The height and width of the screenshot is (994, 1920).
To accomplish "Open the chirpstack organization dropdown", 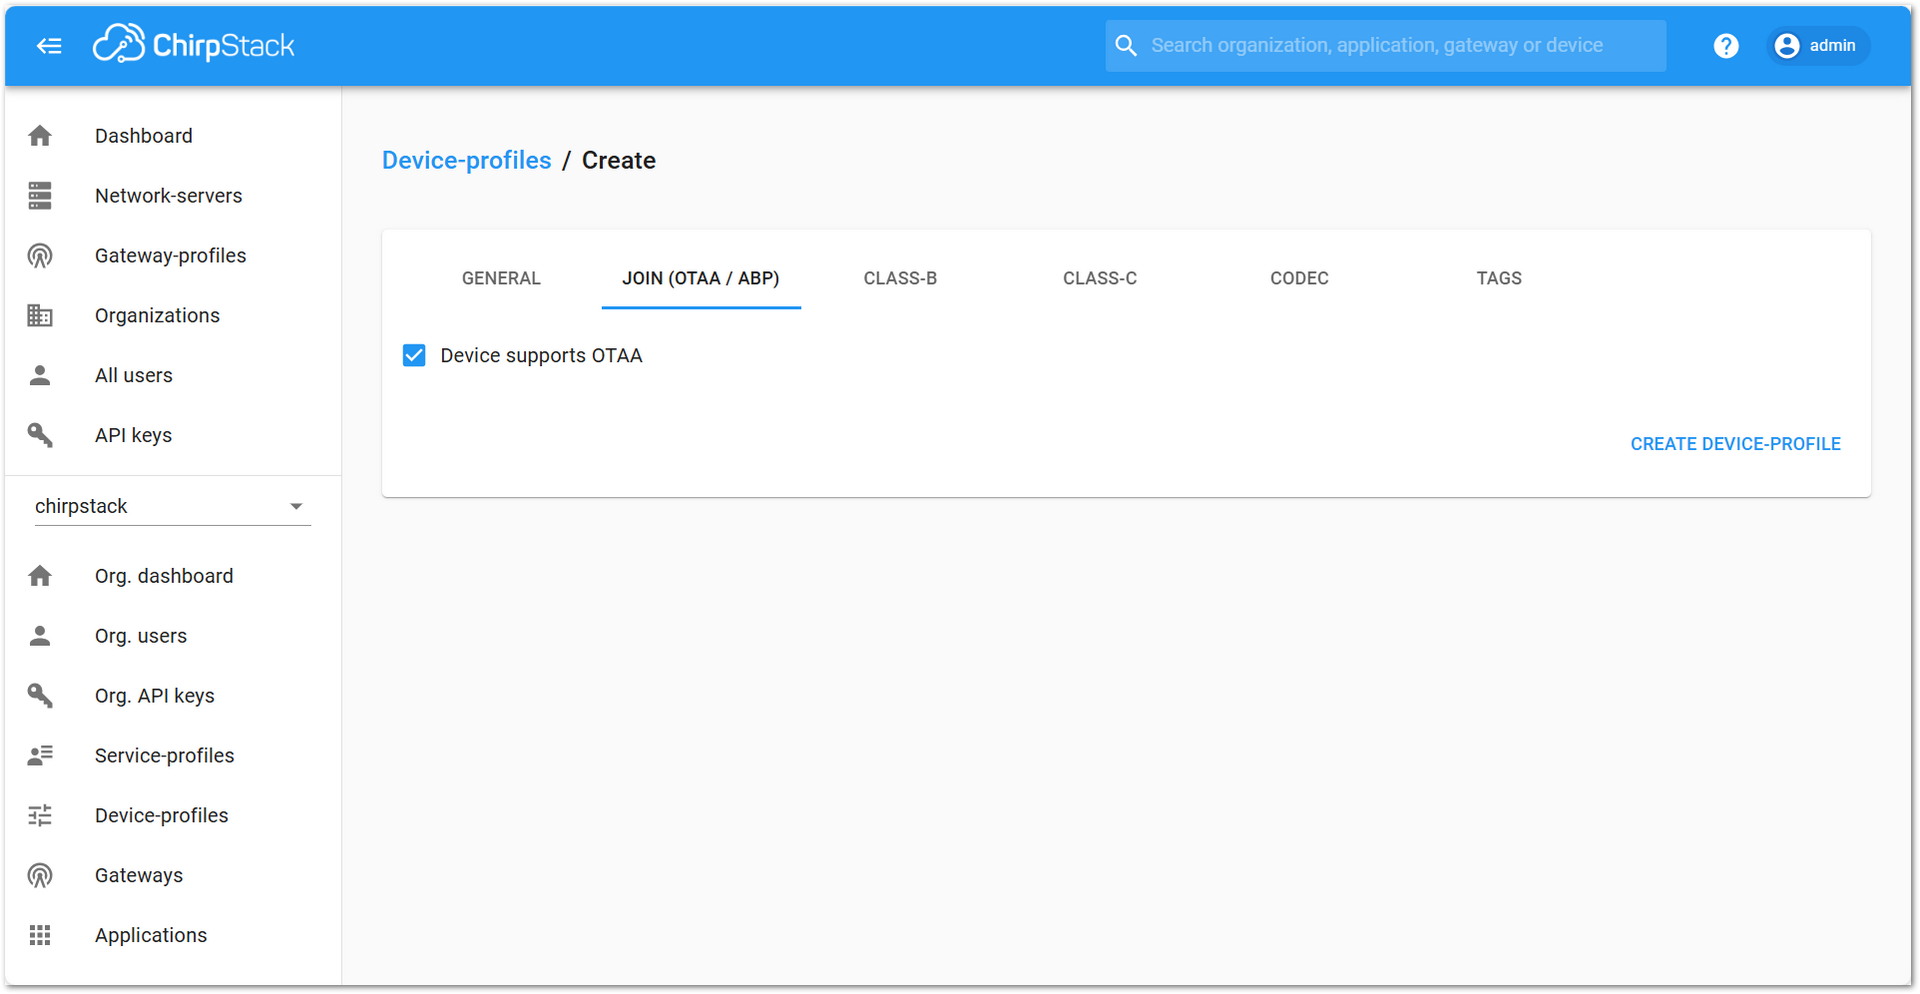I will coord(296,506).
